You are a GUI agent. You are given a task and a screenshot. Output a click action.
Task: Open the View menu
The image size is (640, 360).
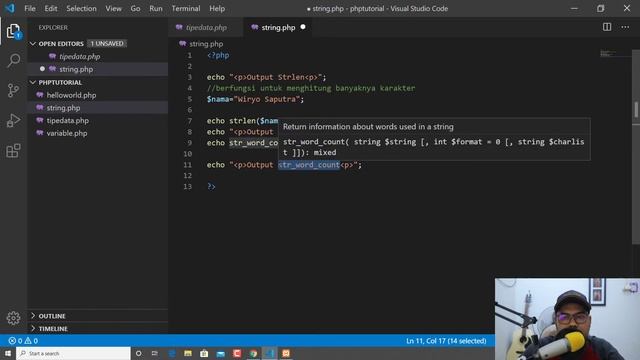click(113, 9)
